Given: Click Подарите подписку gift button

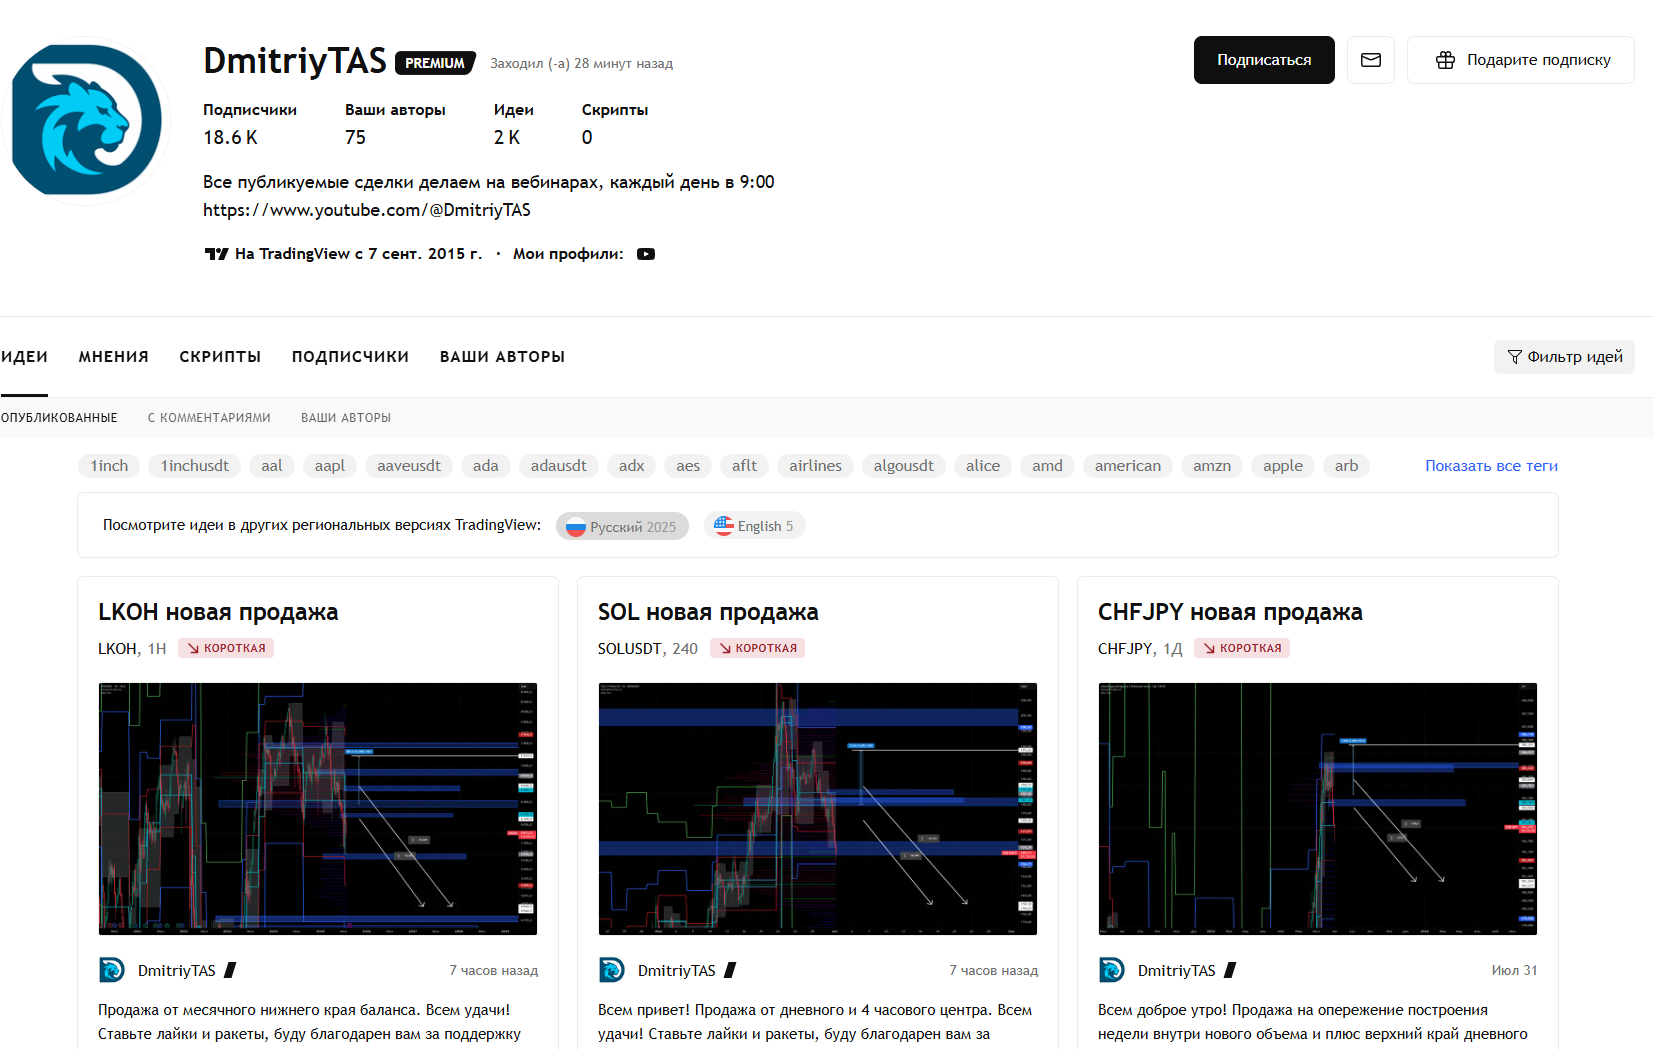Looking at the screenshot, I should click(x=1521, y=60).
